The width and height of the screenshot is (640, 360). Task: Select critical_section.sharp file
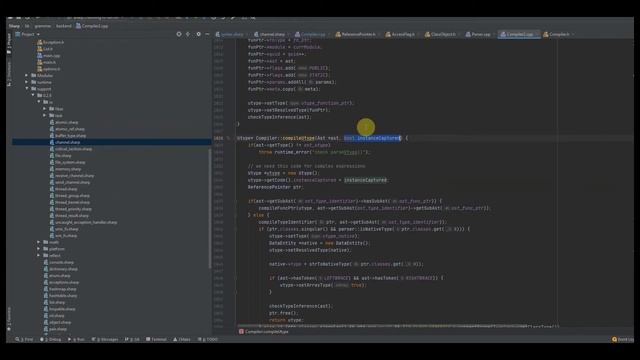click(x=71, y=149)
